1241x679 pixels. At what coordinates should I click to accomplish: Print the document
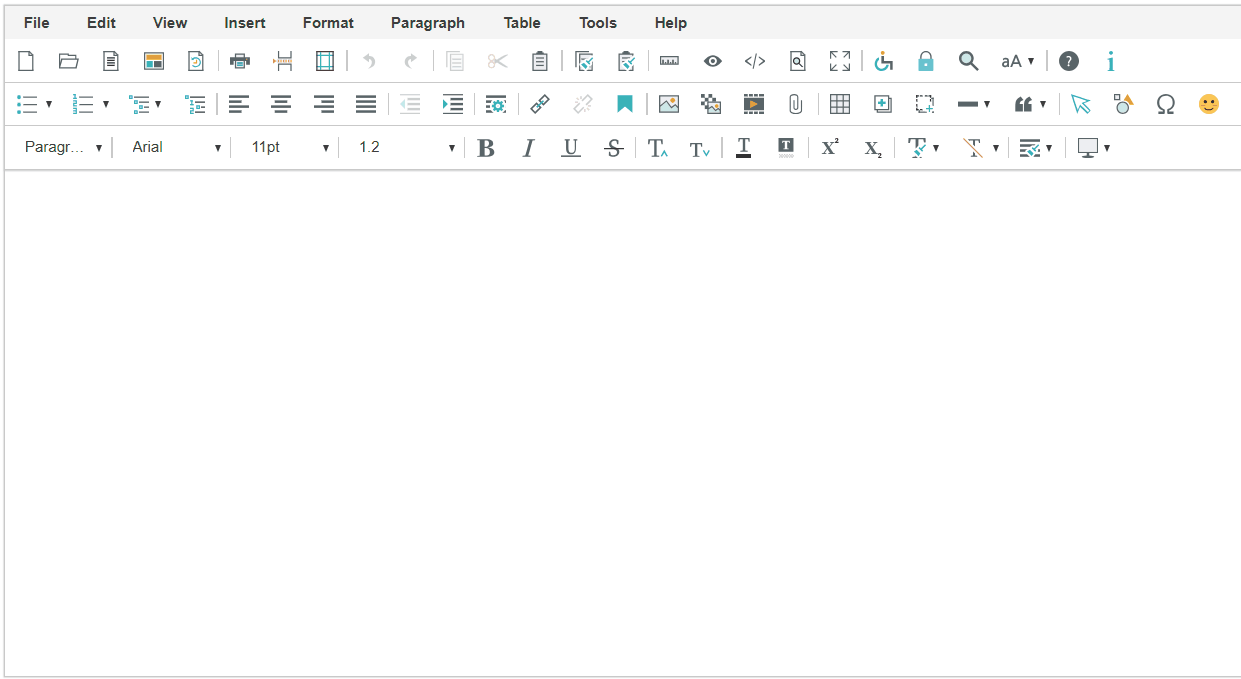point(240,61)
